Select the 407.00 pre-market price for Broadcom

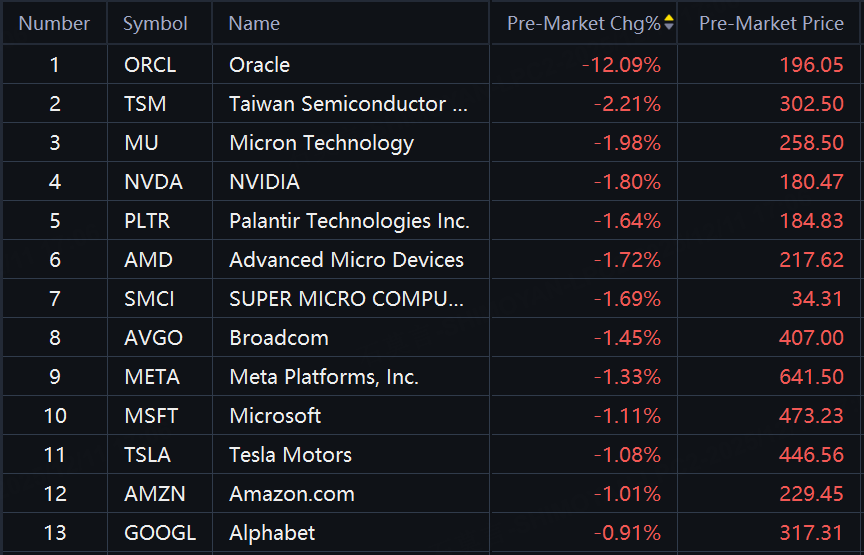[x=811, y=338]
